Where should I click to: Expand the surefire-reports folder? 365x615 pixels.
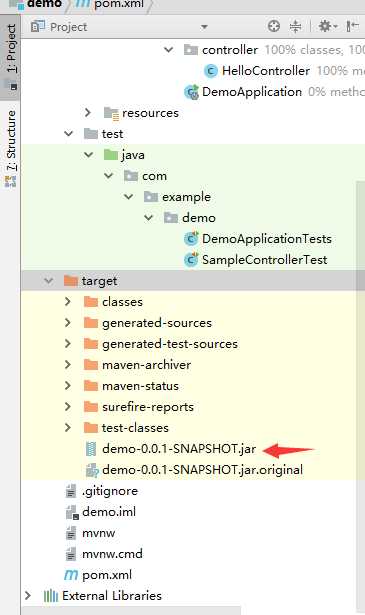tap(68, 407)
